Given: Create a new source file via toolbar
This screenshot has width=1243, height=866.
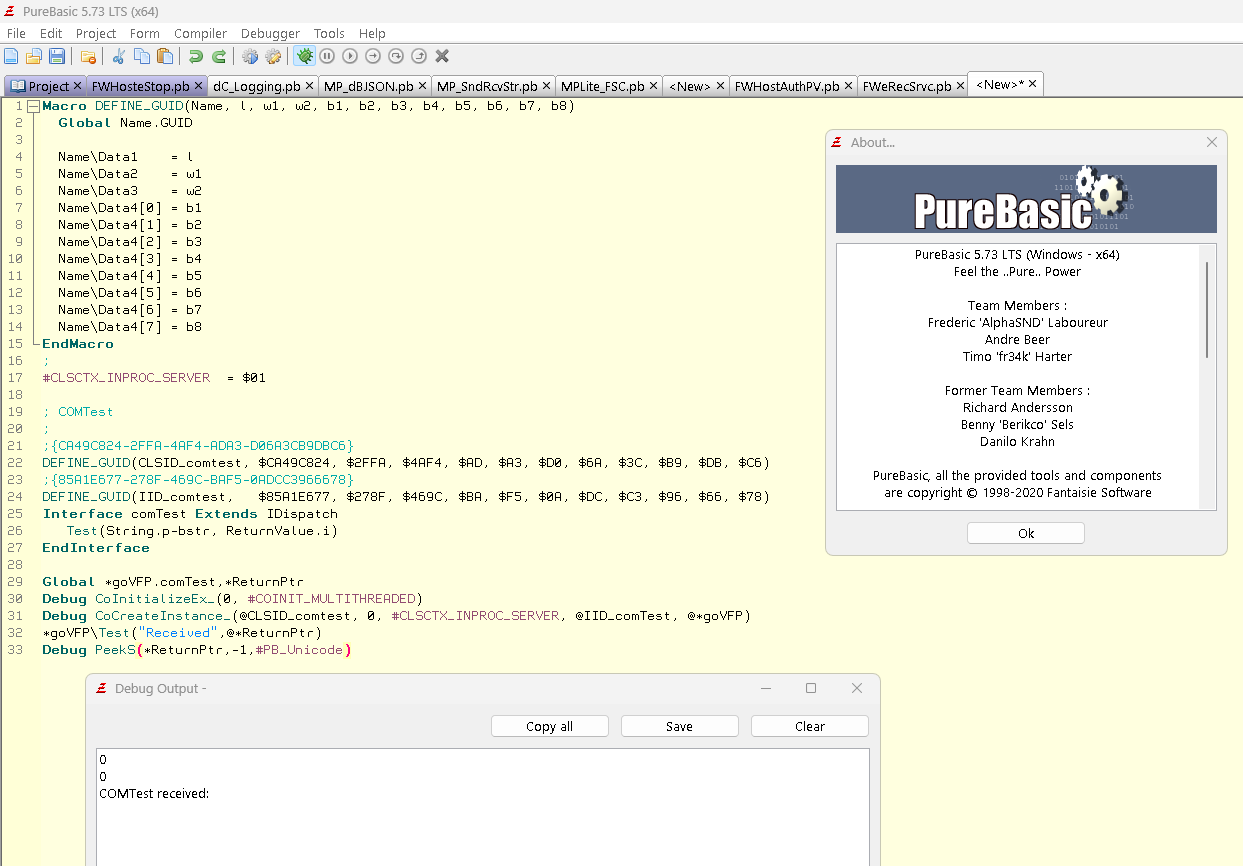Looking at the screenshot, I should click(11, 56).
